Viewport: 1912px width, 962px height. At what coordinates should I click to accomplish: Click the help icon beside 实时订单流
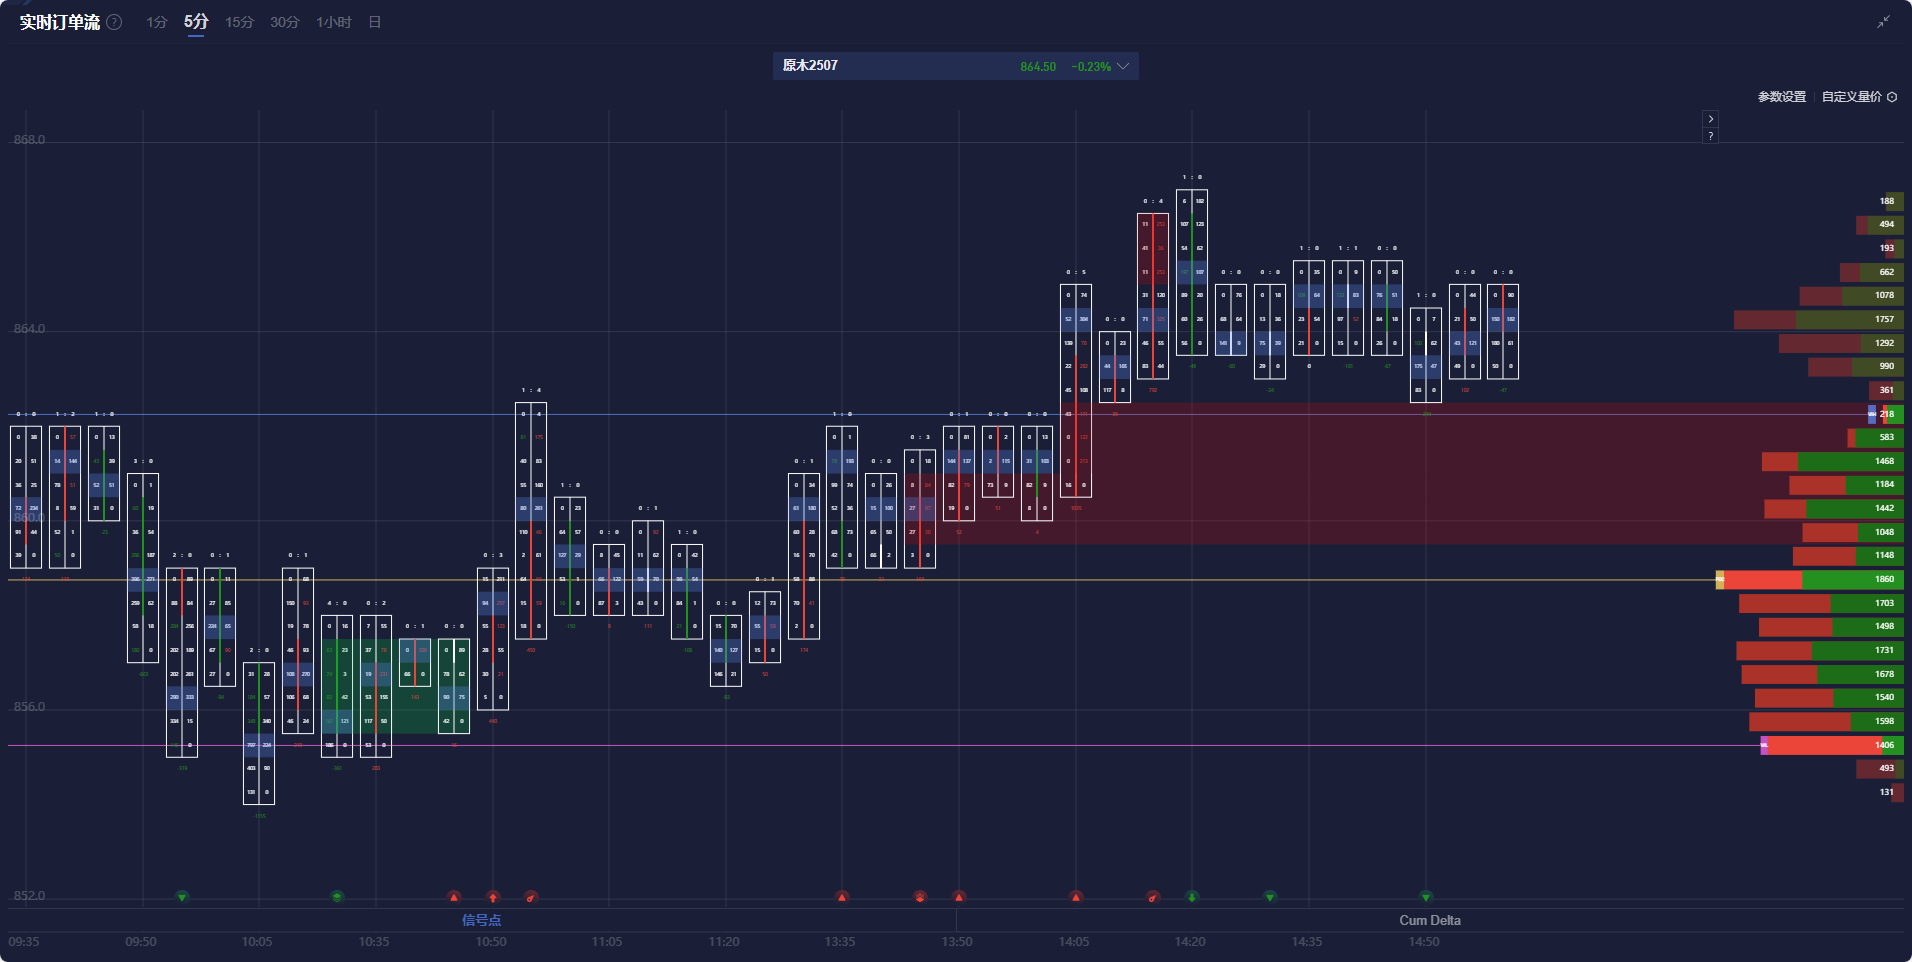pyautogui.click(x=115, y=22)
